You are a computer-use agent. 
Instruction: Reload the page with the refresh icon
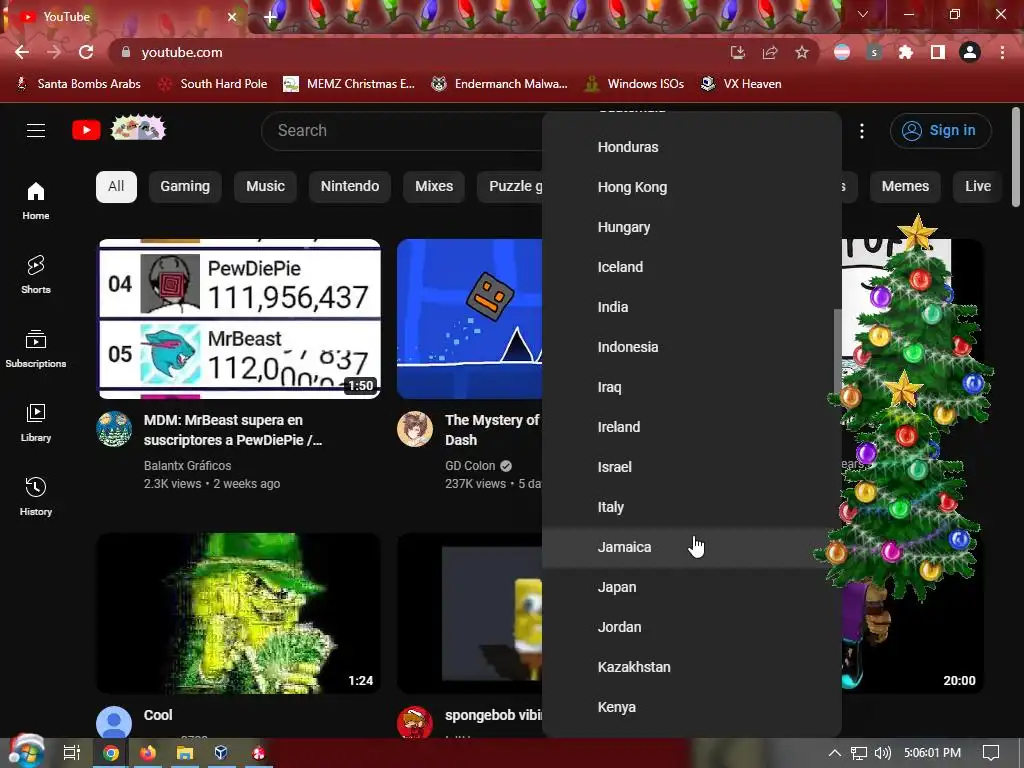coord(86,52)
